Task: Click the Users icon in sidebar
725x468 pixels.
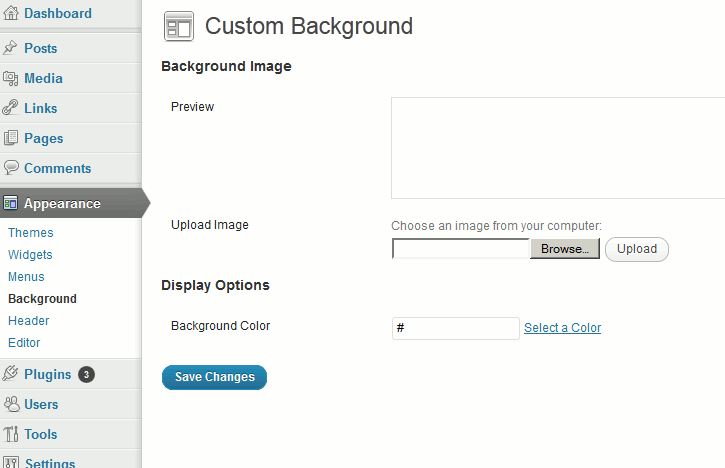Action: (11, 404)
